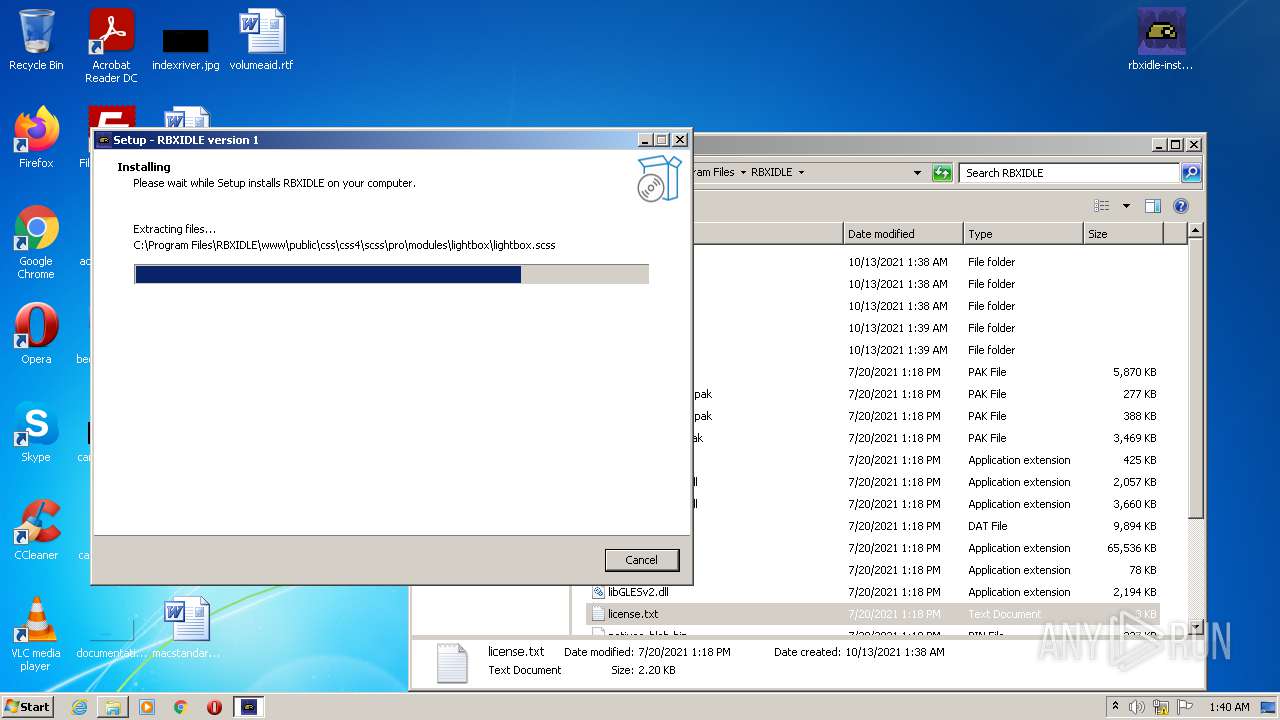This screenshot has width=1280, height=720.
Task: Show hidden tray icons arrow
Action: tap(1115, 707)
